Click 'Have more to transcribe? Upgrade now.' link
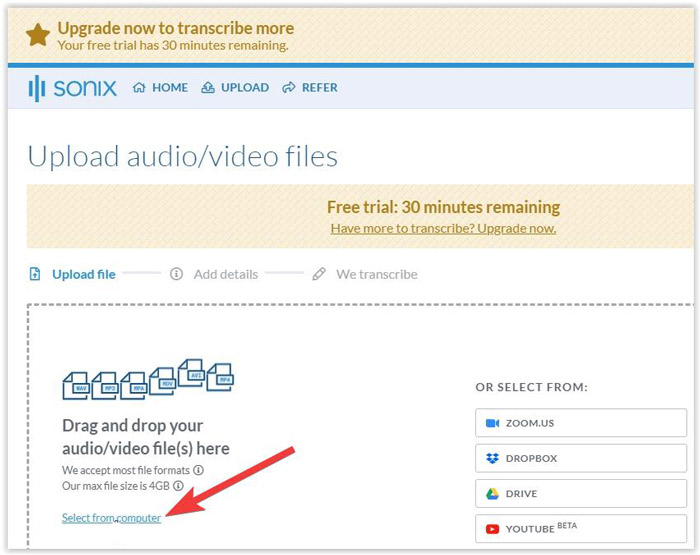This screenshot has width=700, height=555. pyautogui.click(x=443, y=229)
